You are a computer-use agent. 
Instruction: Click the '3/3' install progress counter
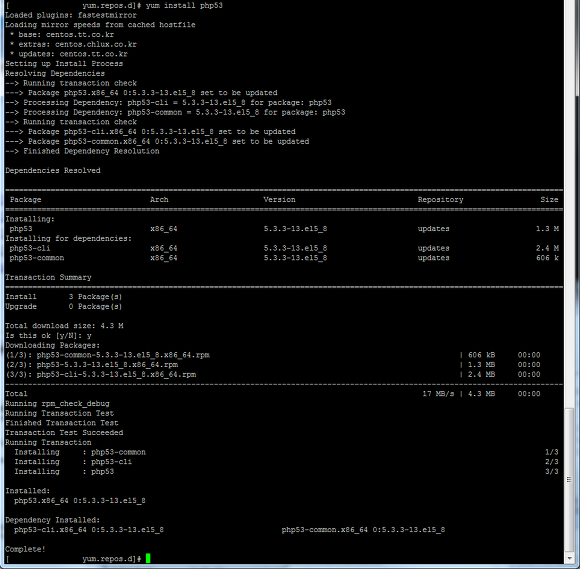pyautogui.click(x=552, y=471)
